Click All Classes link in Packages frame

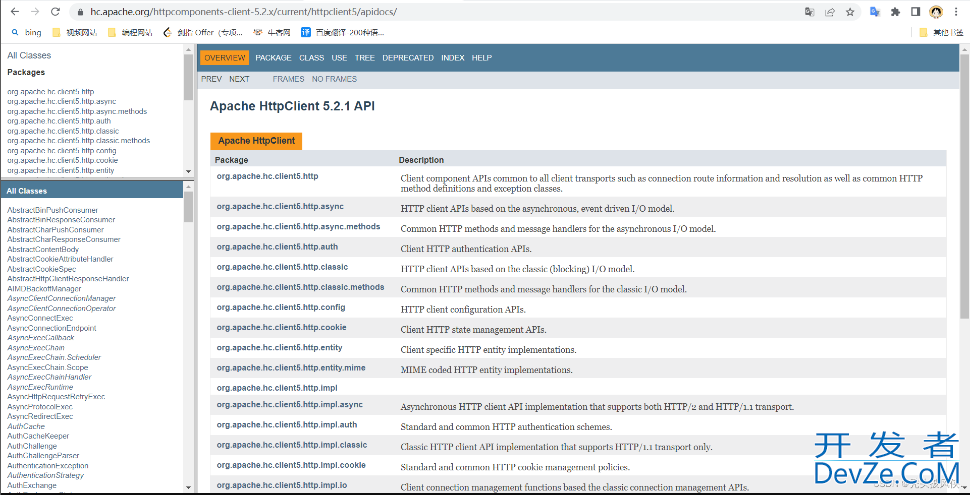point(29,55)
